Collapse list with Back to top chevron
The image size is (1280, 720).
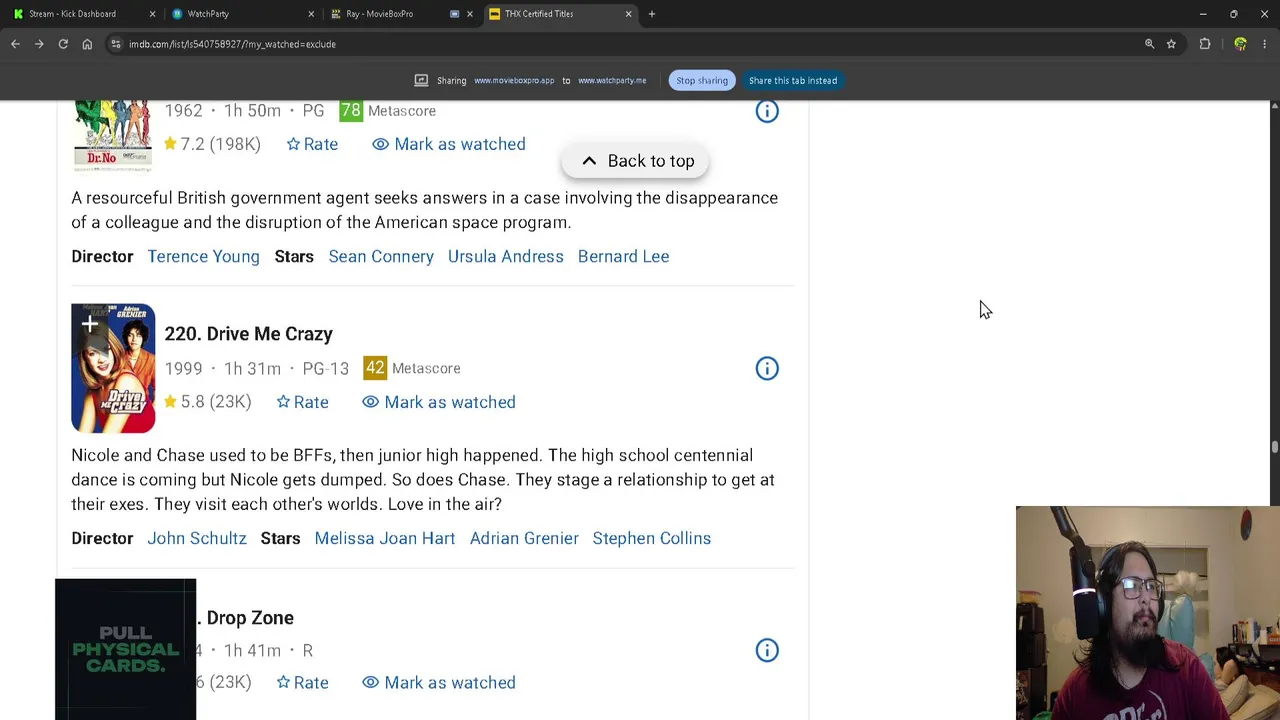coord(589,161)
